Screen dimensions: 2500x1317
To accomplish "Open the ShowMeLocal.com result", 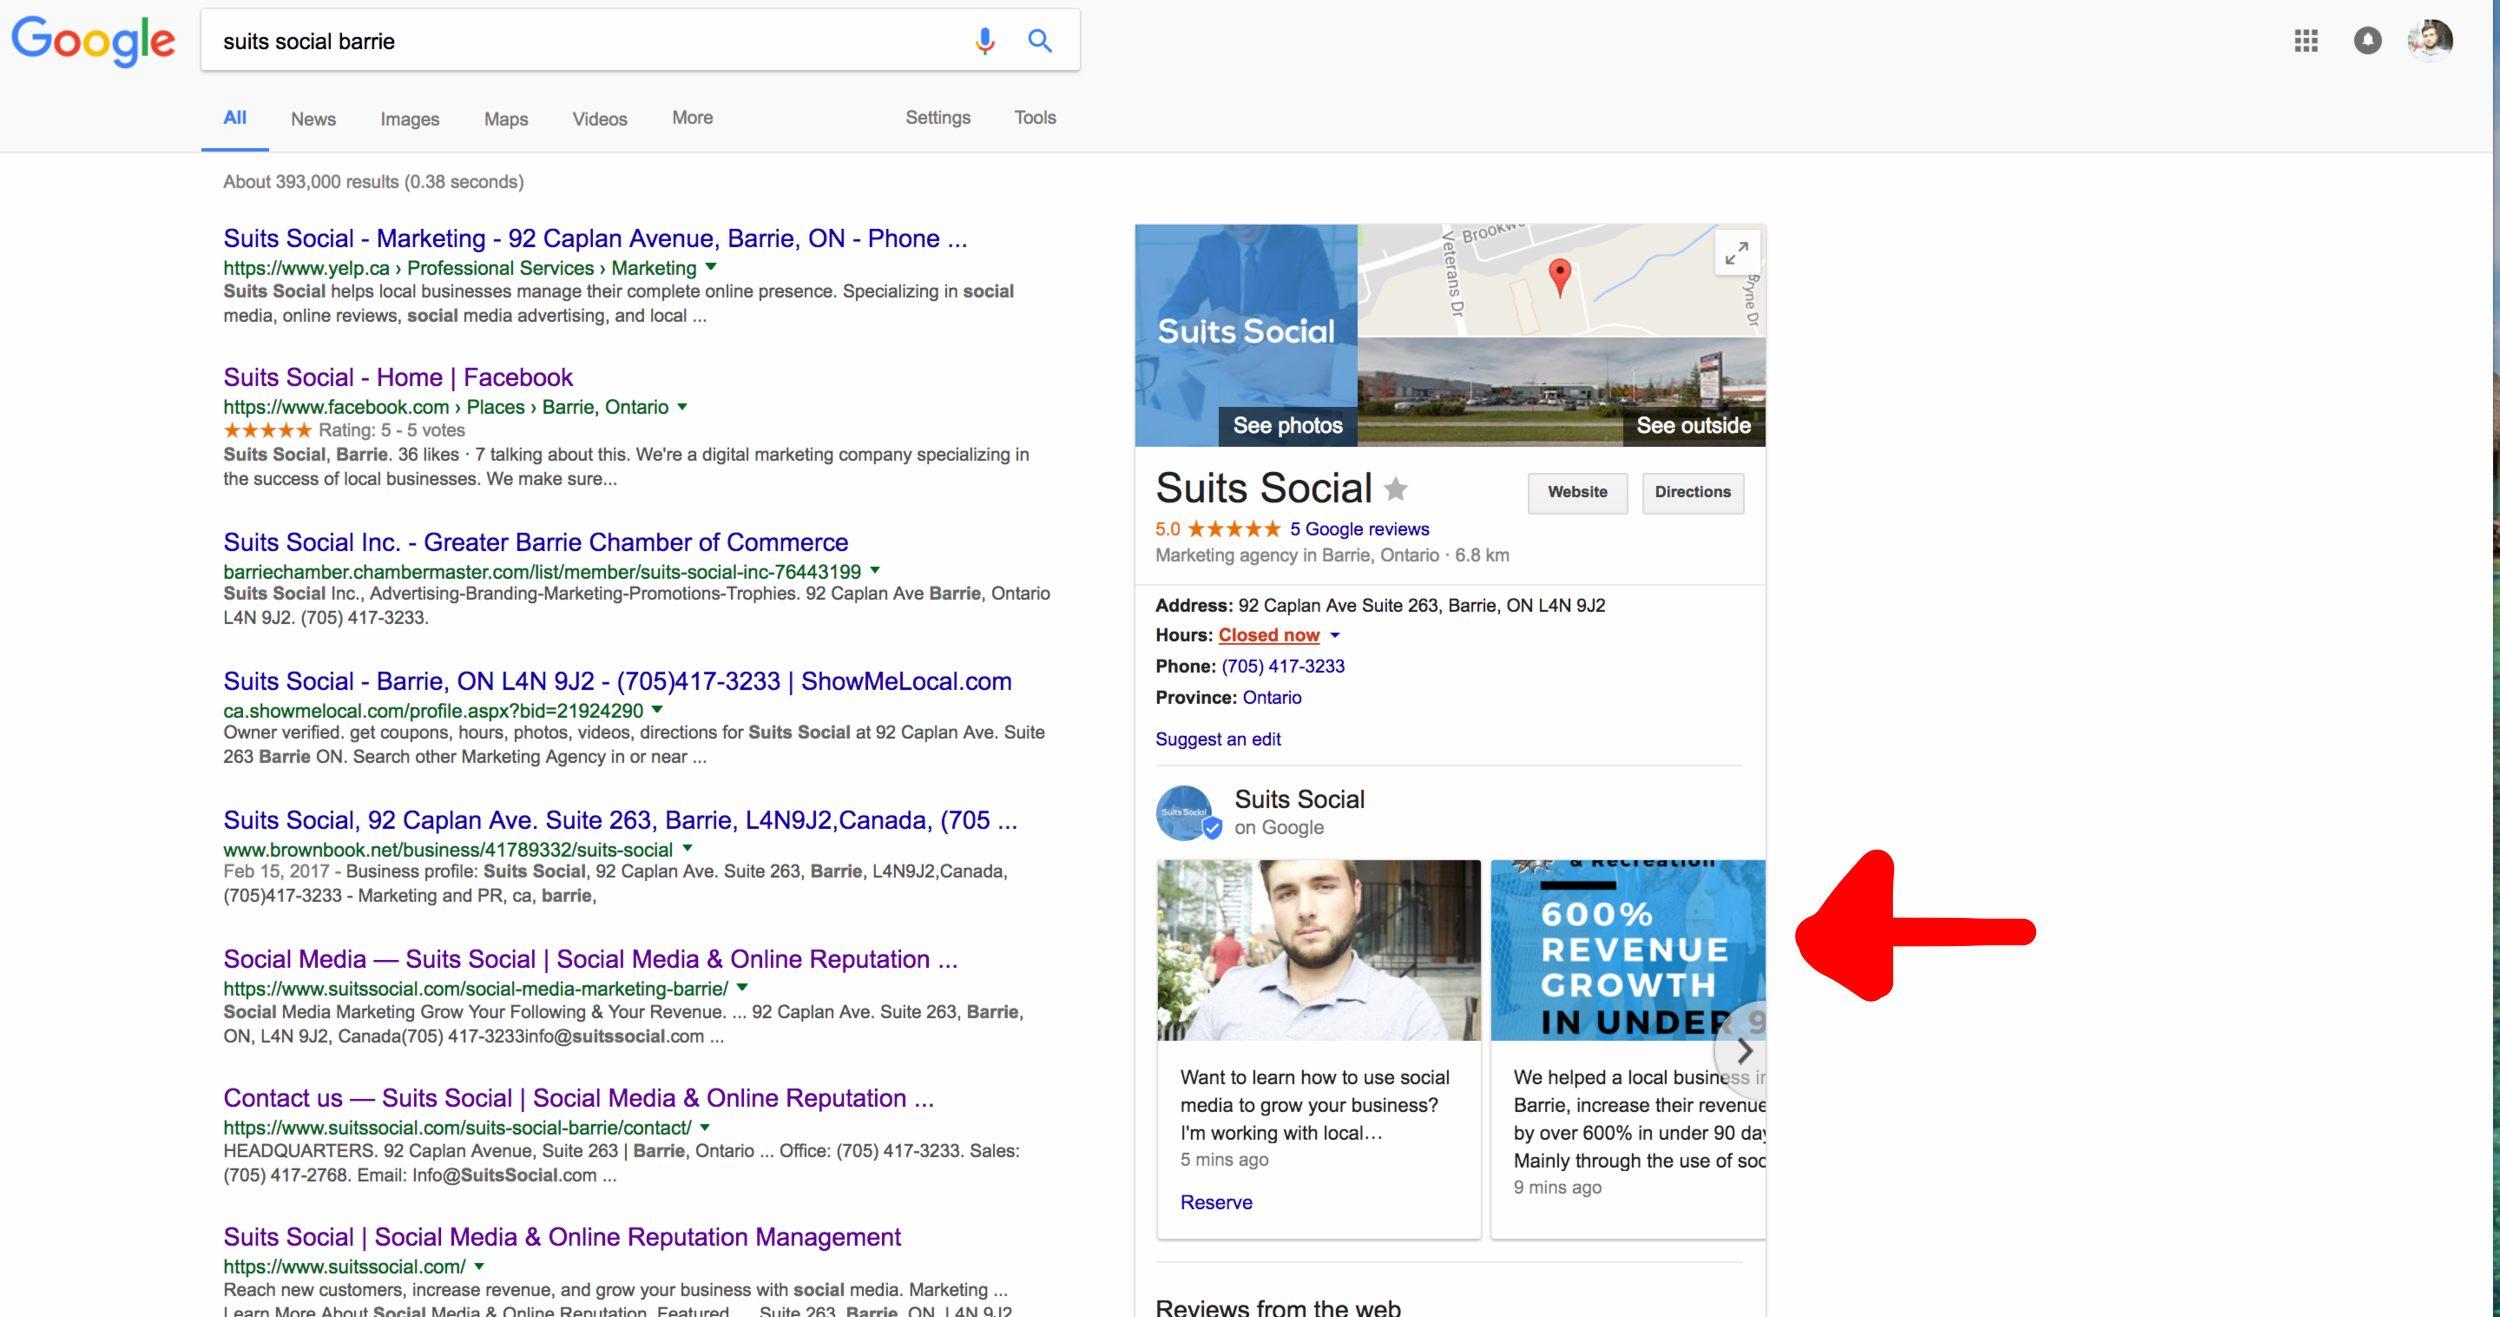I will pos(617,682).
